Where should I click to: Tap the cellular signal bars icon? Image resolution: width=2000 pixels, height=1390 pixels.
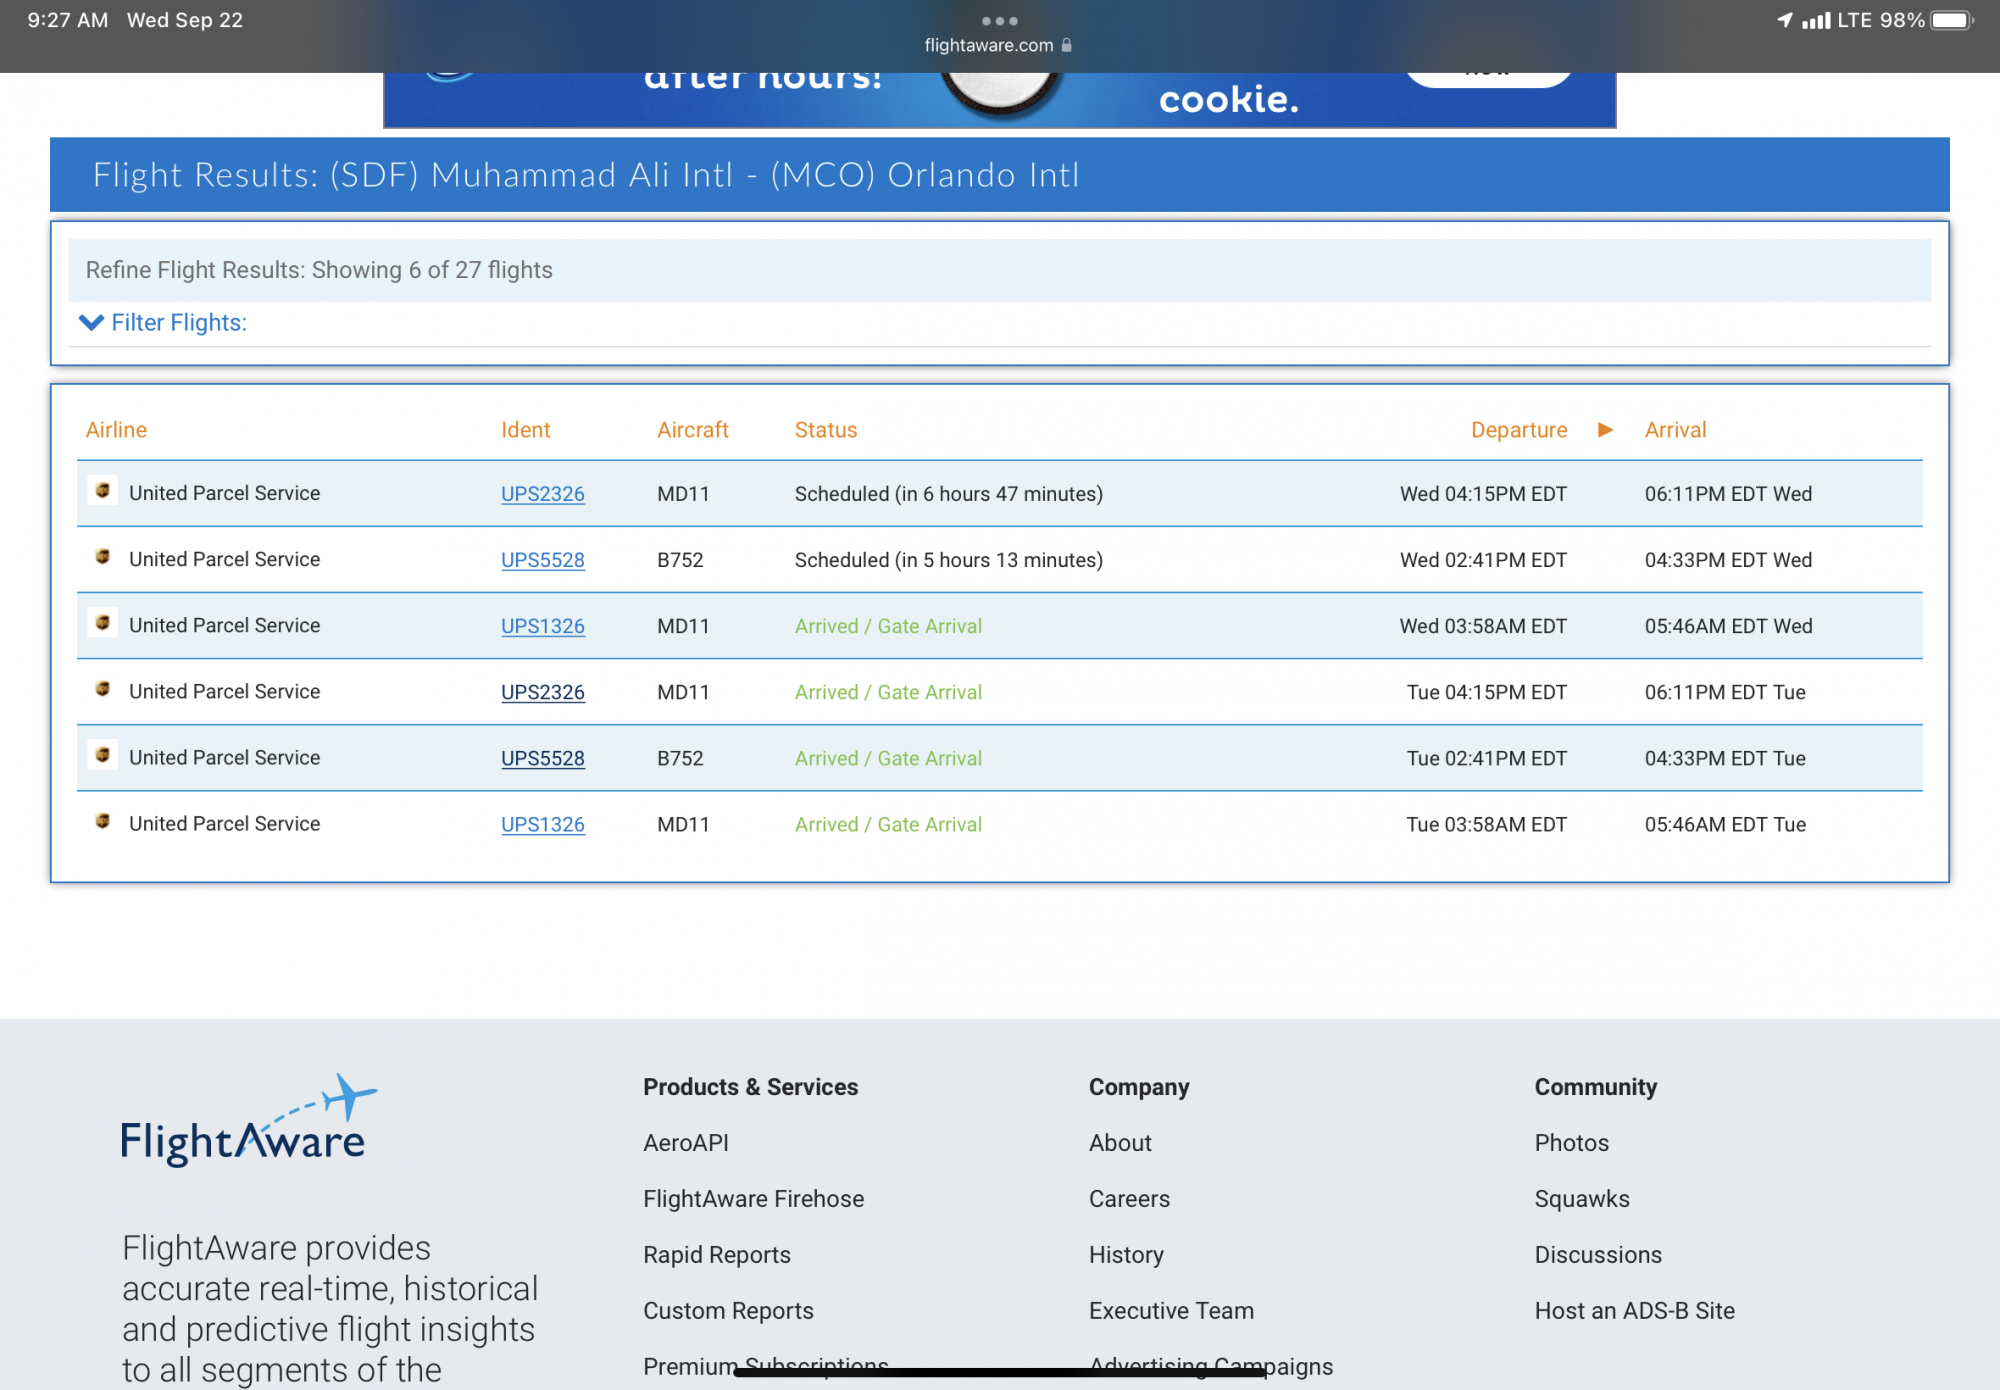click(1816, 20)
